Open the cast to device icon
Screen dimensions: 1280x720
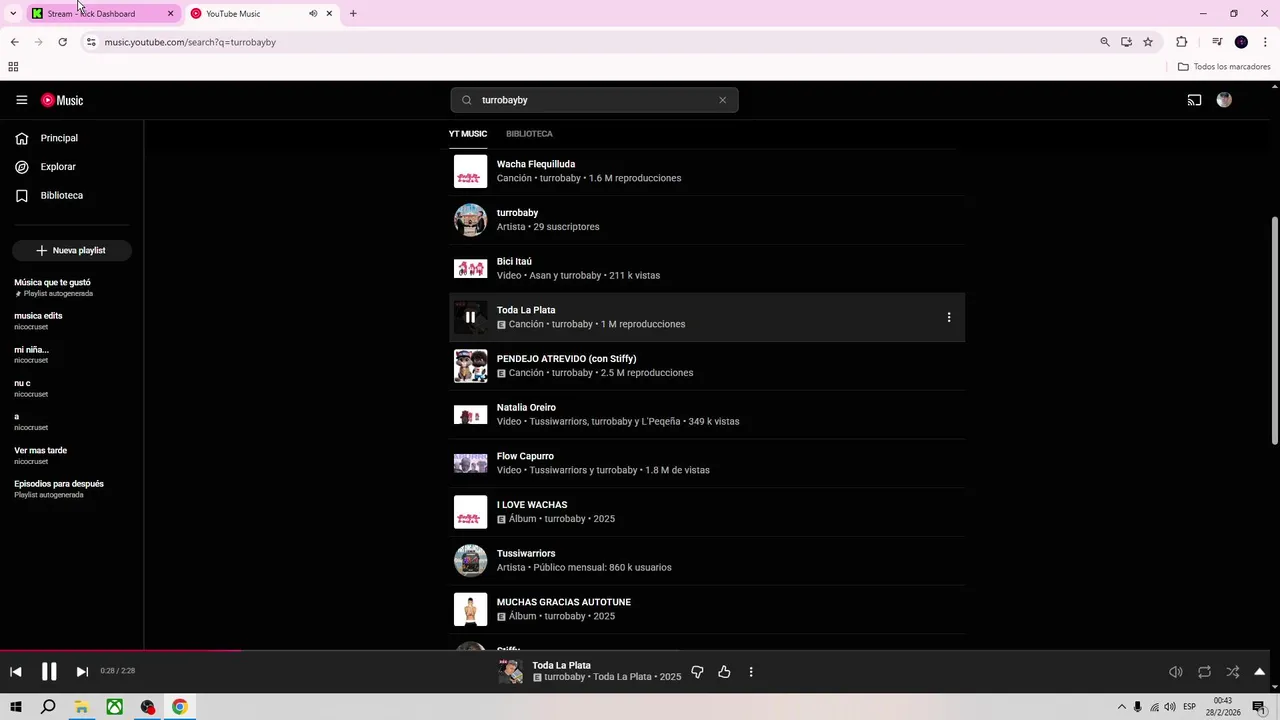[x=1194, y=100]
